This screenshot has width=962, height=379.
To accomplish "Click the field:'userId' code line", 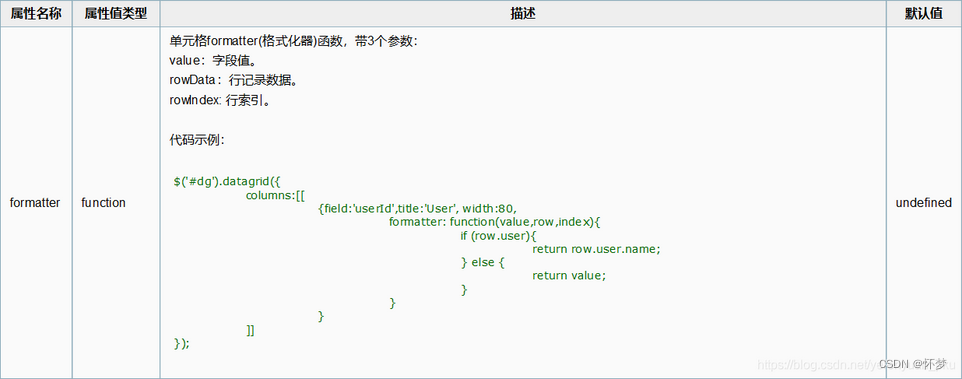I will coord(418,209).
